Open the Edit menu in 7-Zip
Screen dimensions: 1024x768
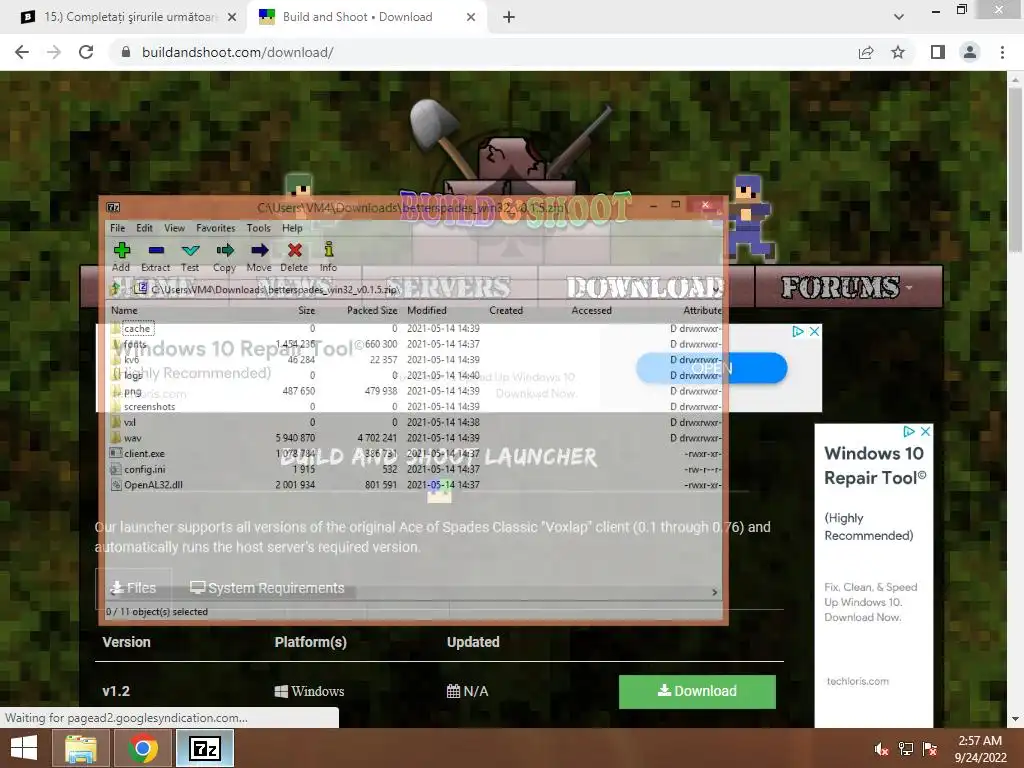point(144,228)
